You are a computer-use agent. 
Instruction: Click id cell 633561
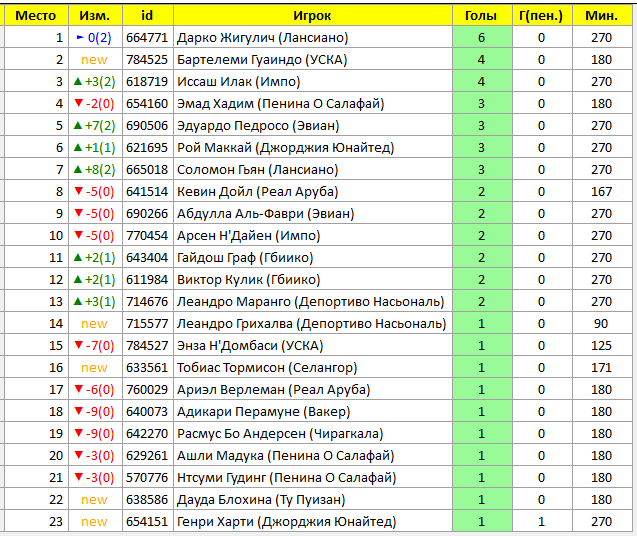pyautogui.click(x=147, y=367)
